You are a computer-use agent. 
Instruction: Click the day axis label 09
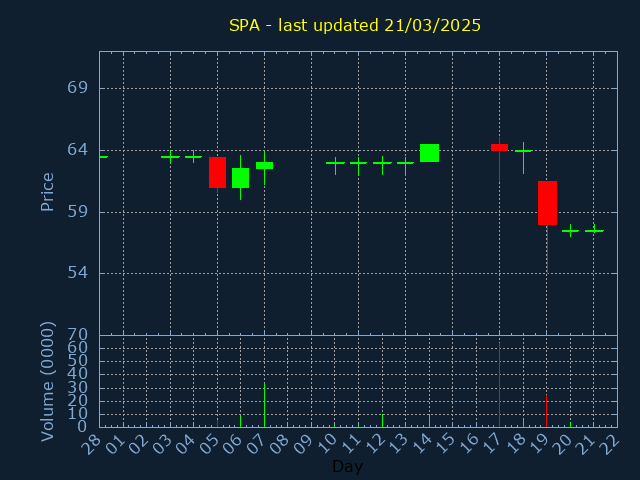pyautogui.click(x=304, y=444)
